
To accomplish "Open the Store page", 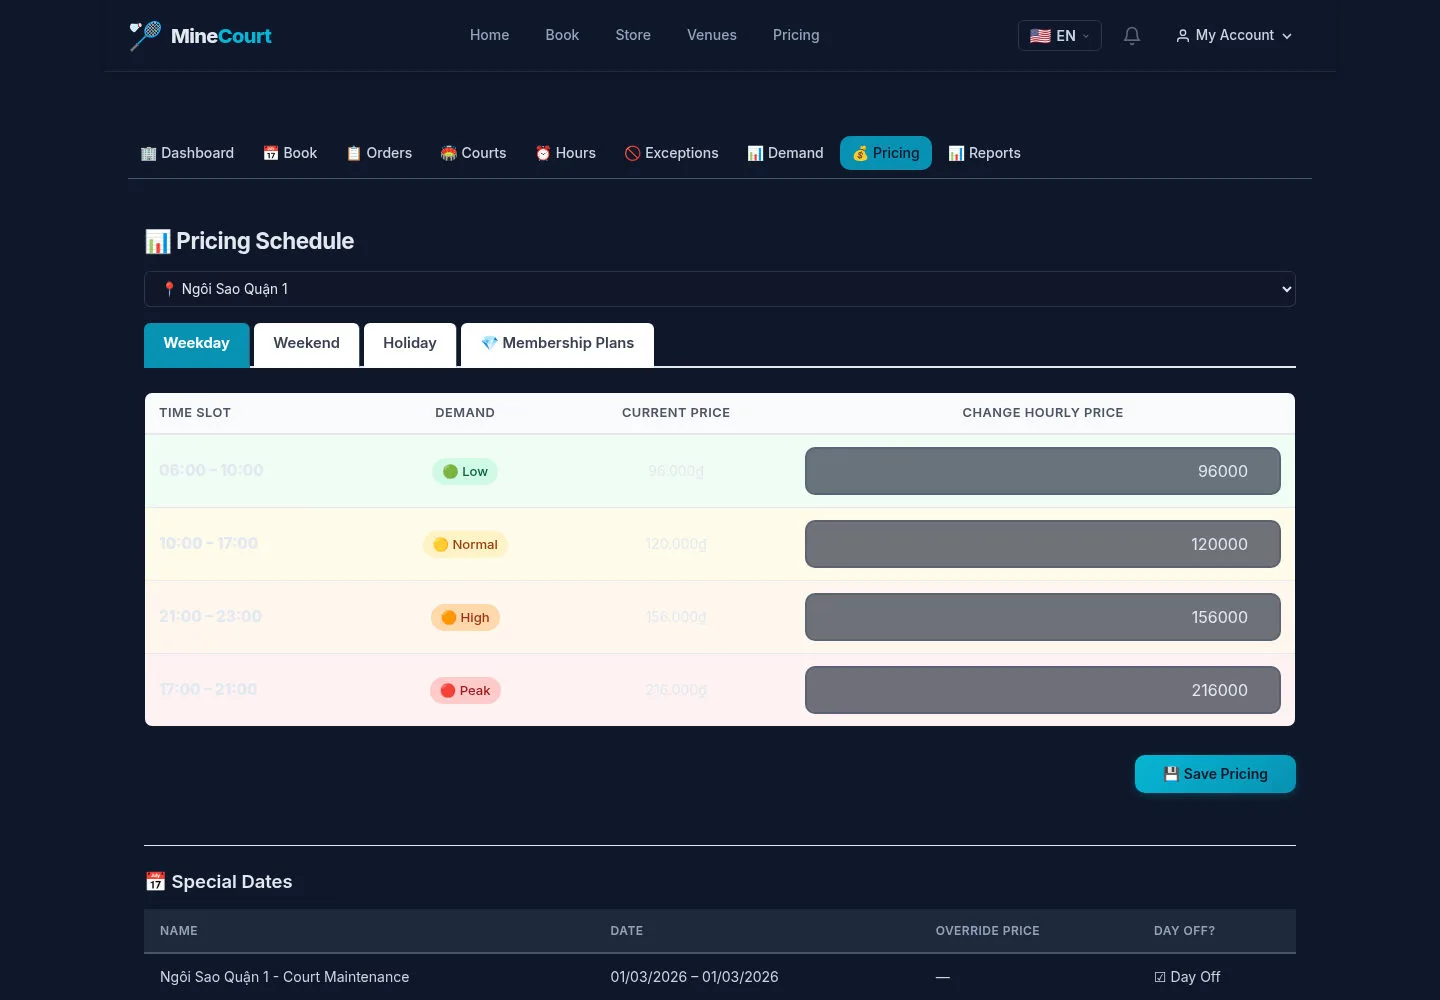I will [633, 35].
